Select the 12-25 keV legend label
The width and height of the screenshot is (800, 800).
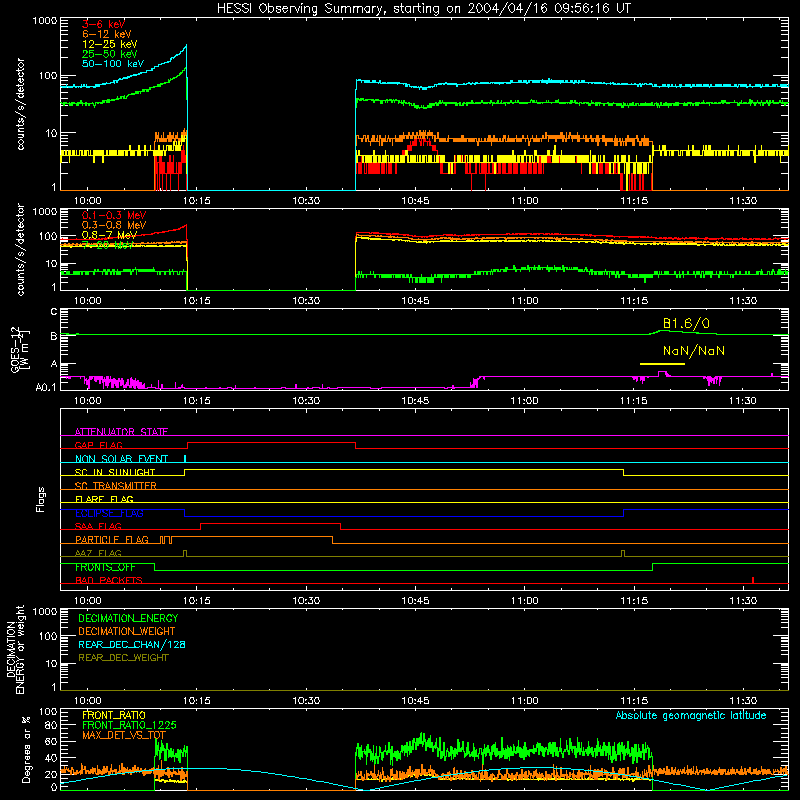tap(110, 44)
